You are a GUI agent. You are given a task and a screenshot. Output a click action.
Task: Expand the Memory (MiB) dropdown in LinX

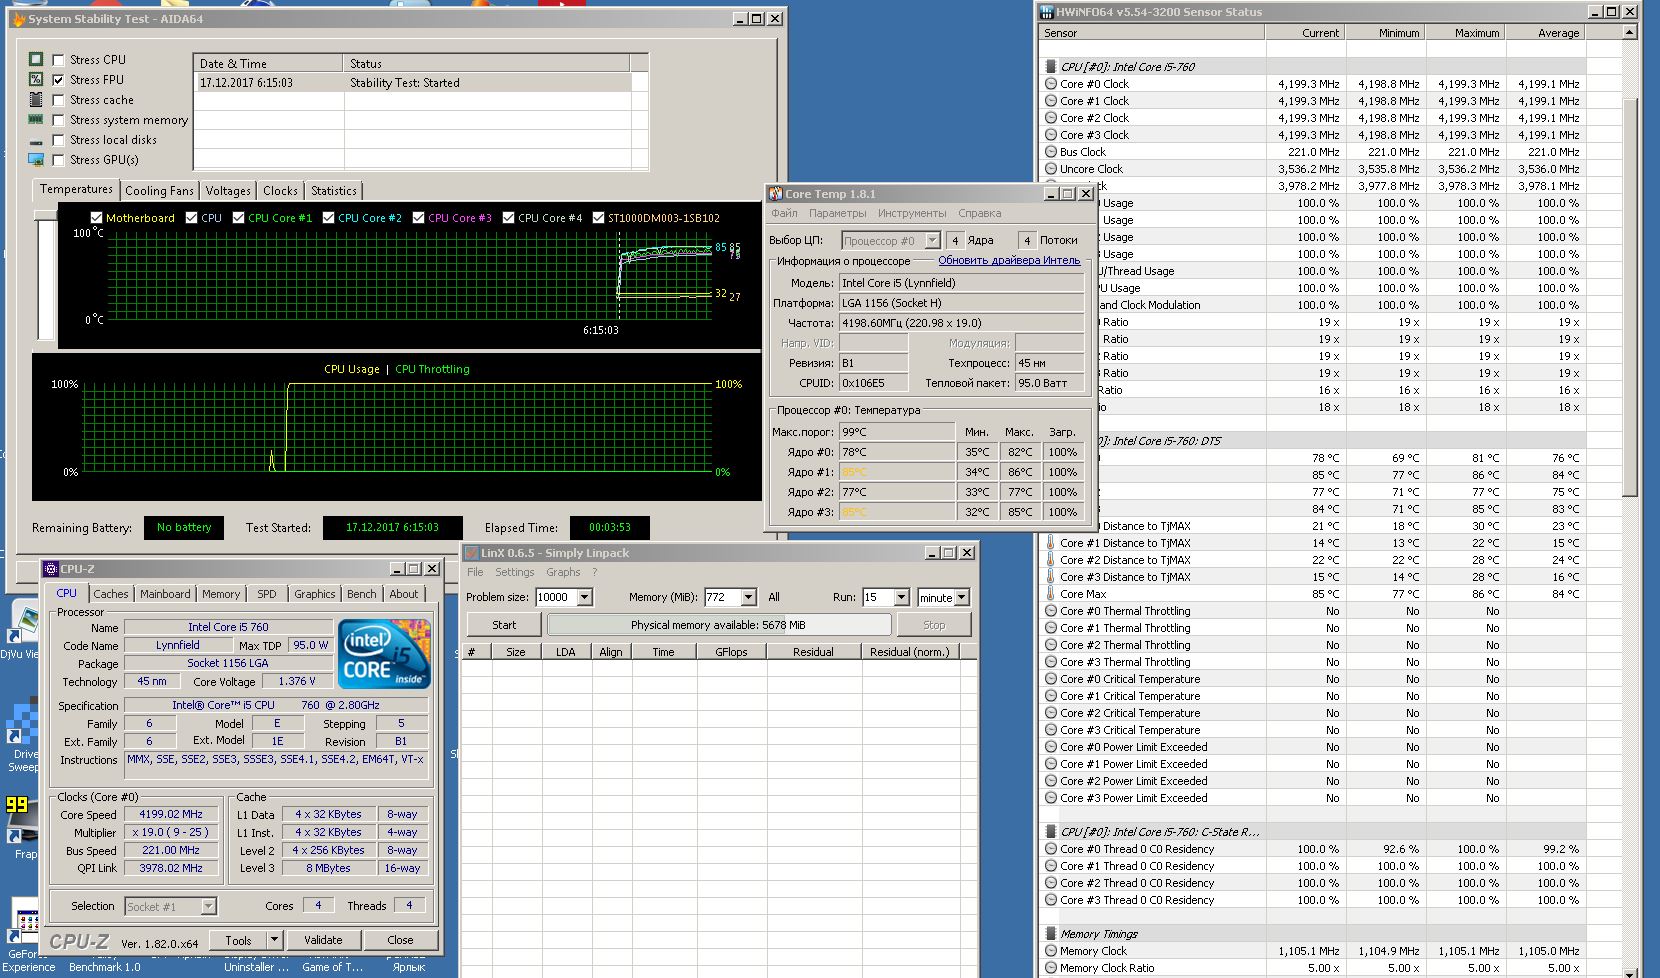(748, 597)
